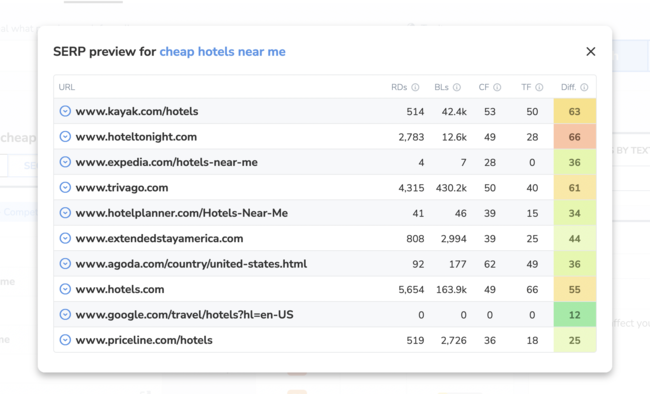Click difficulty score 44 for extendedstayamerica
Image resolution: width=650 pixels, height=394 pixels.
click(575, 238)
